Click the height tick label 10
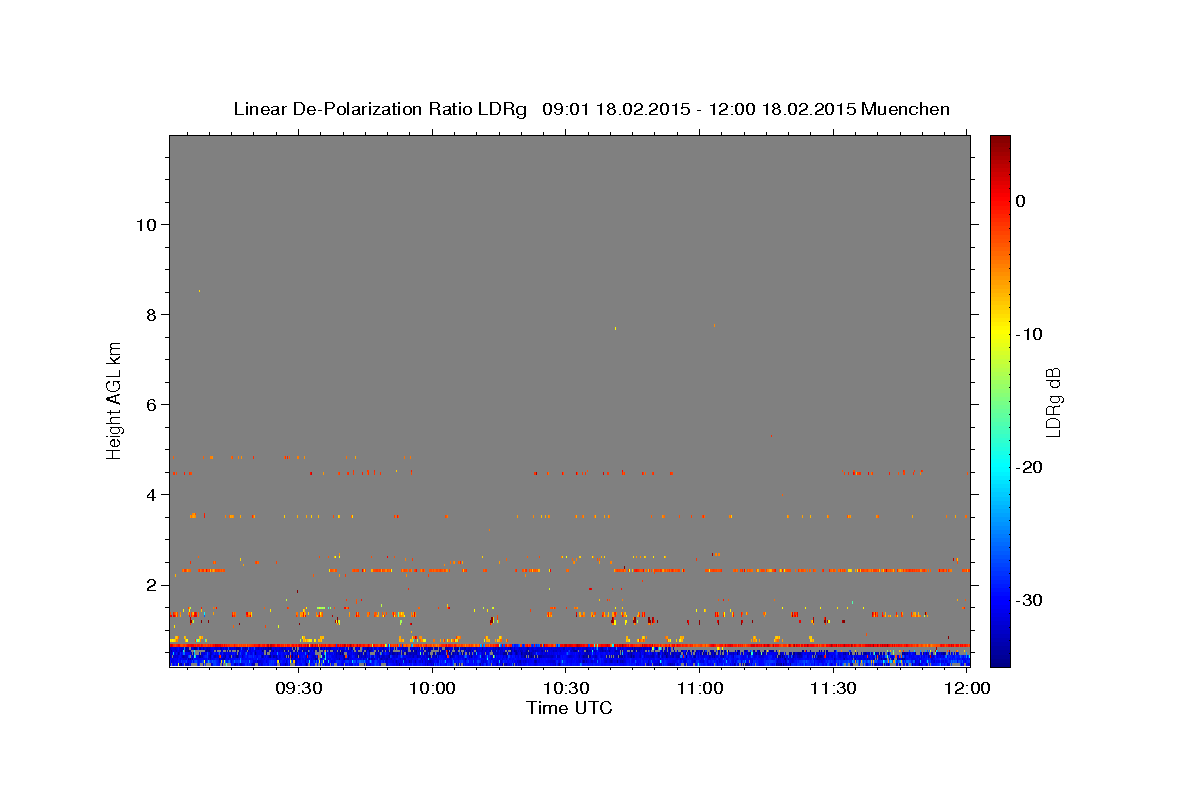Screen dimensions: 1200x800 [145, 224]
